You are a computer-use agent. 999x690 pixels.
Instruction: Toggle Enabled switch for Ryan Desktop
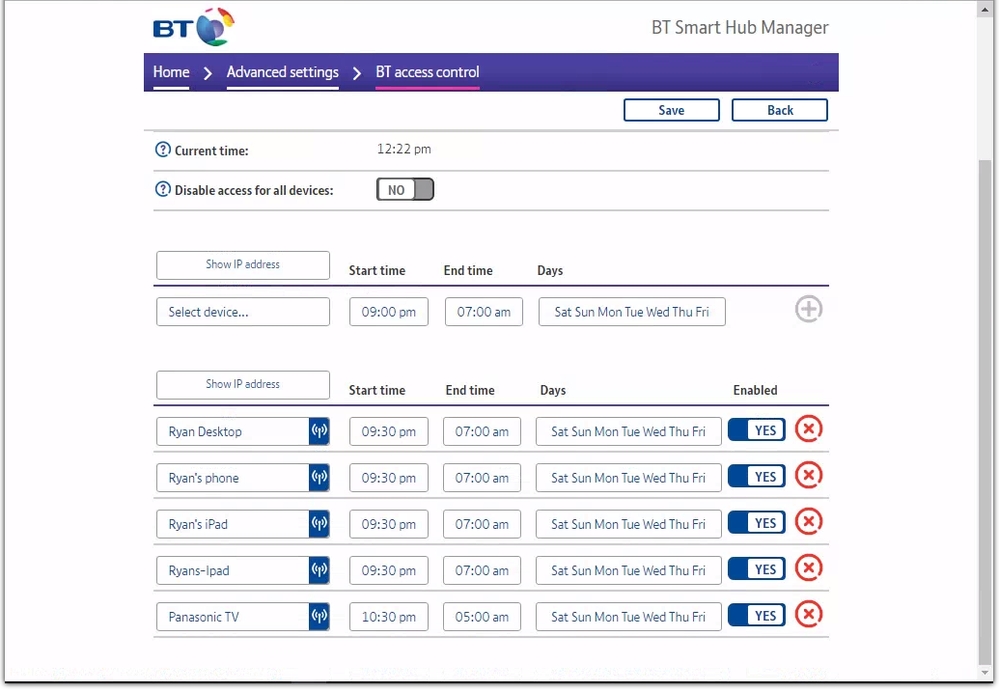coord(756,430)
